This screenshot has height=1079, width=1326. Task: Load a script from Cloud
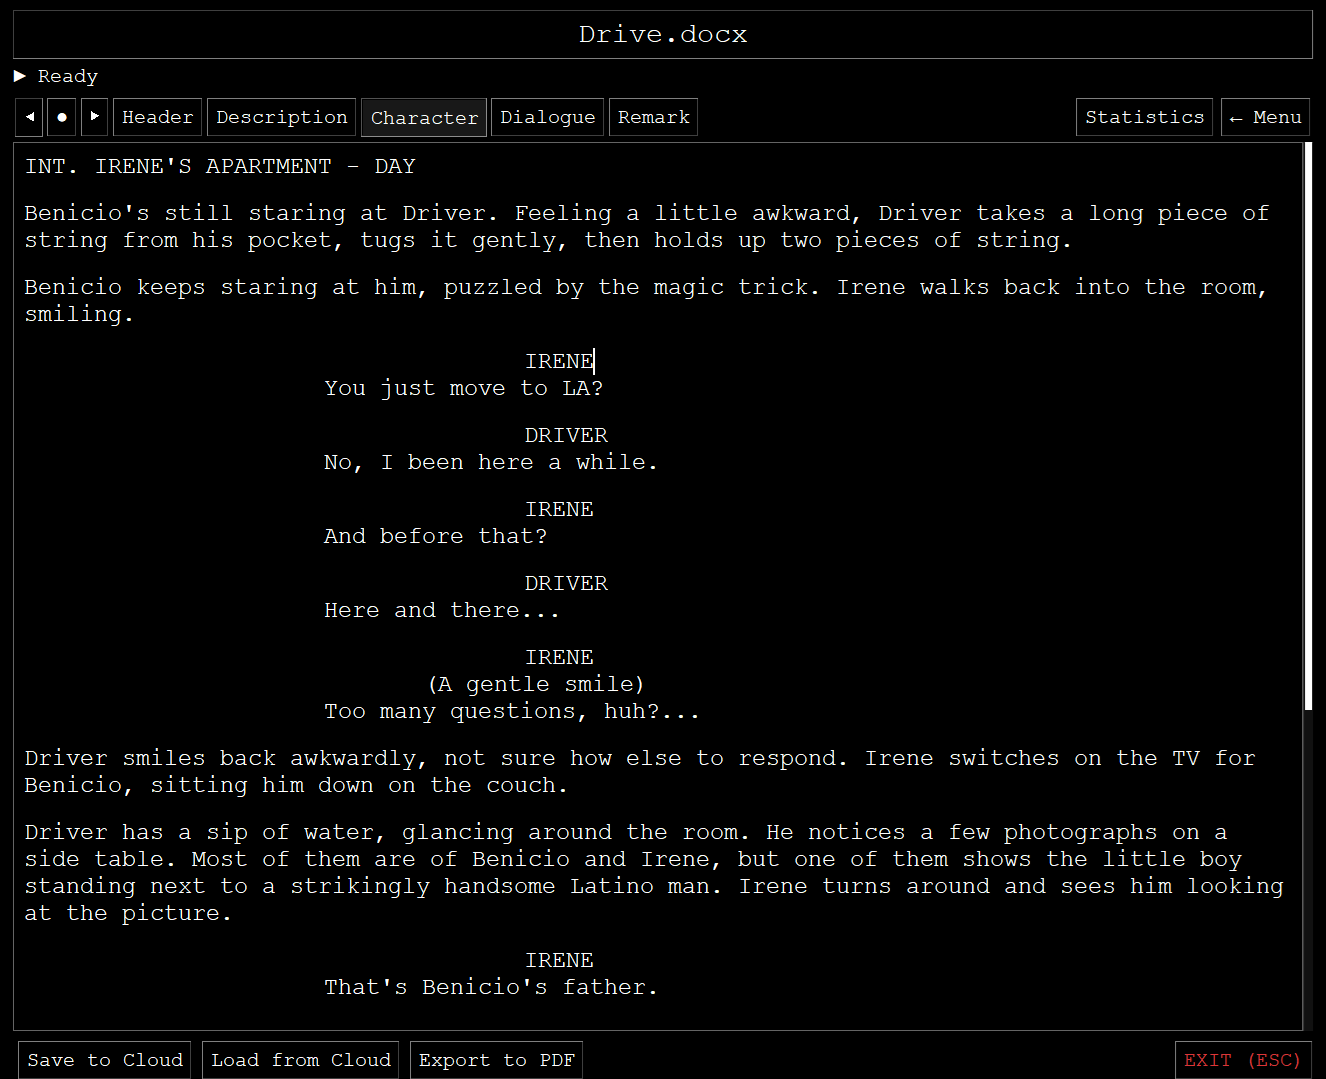point(301,1060)
